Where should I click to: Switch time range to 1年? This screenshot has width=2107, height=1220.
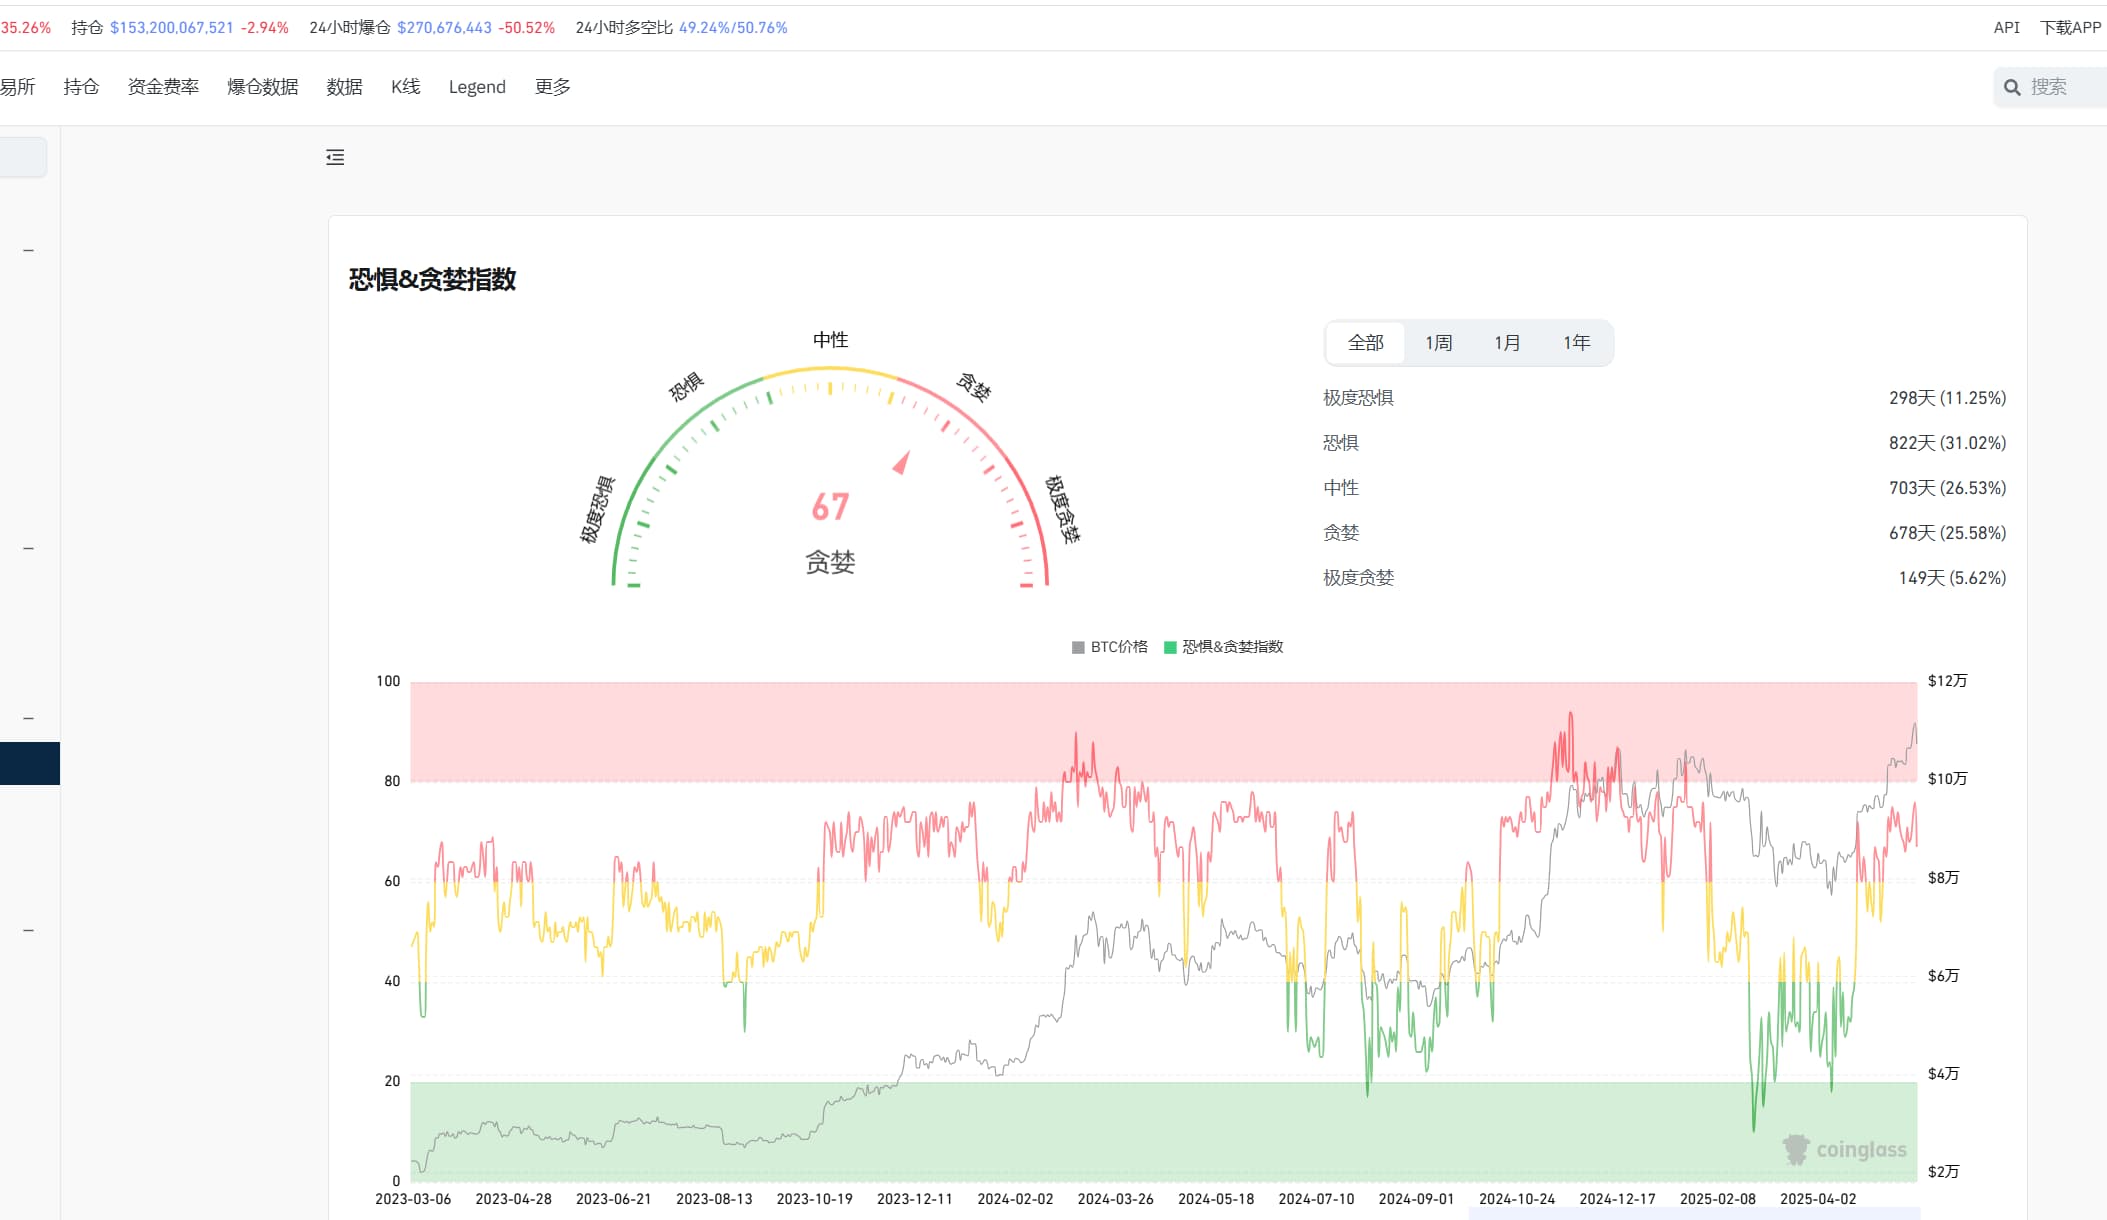pos(1576,343)
